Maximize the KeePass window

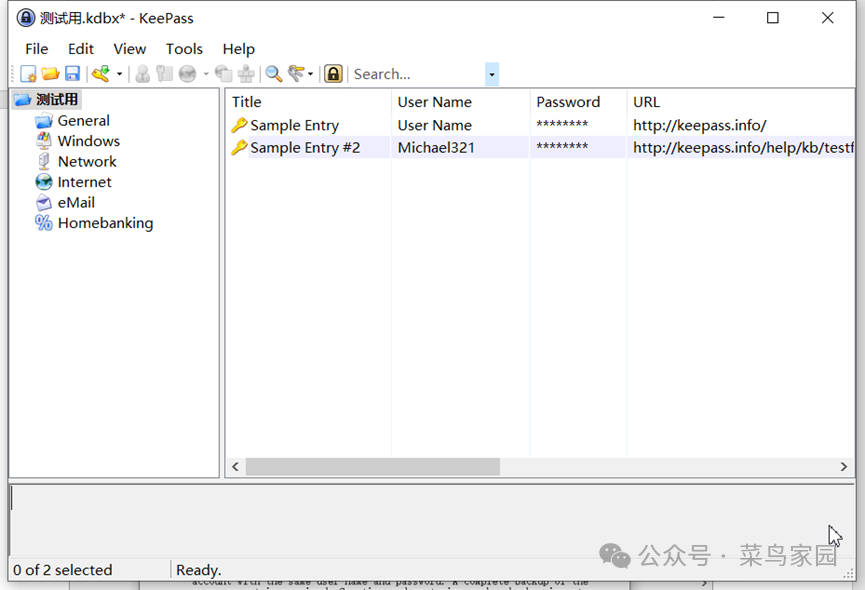773,18
